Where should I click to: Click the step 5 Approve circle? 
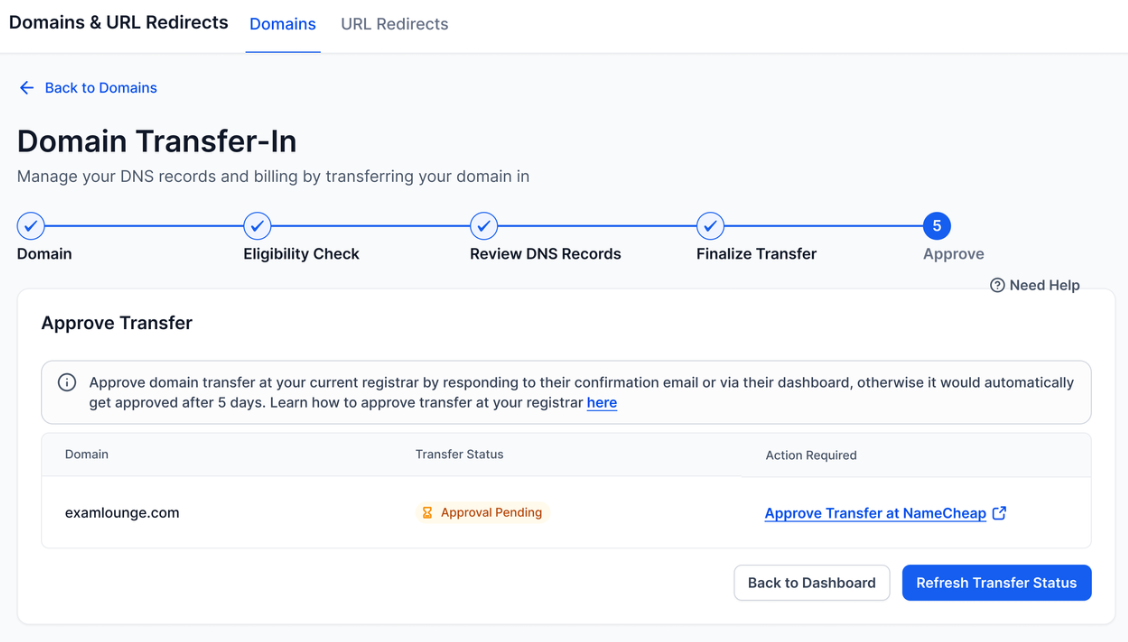(937, 226)
